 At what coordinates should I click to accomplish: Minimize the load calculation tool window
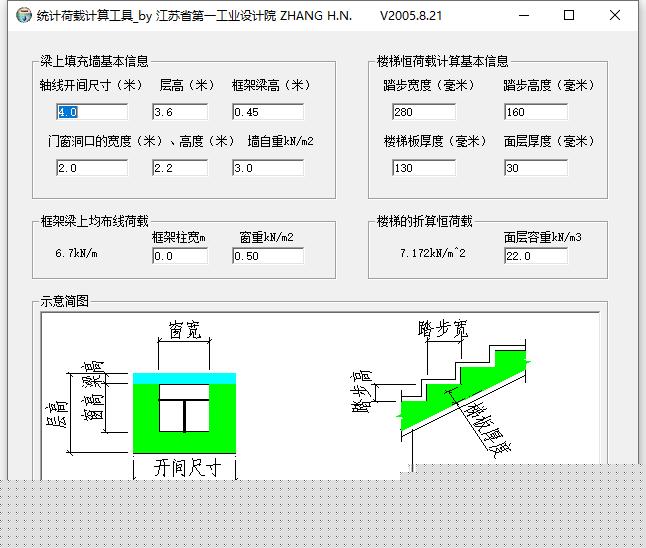[523, 16]
